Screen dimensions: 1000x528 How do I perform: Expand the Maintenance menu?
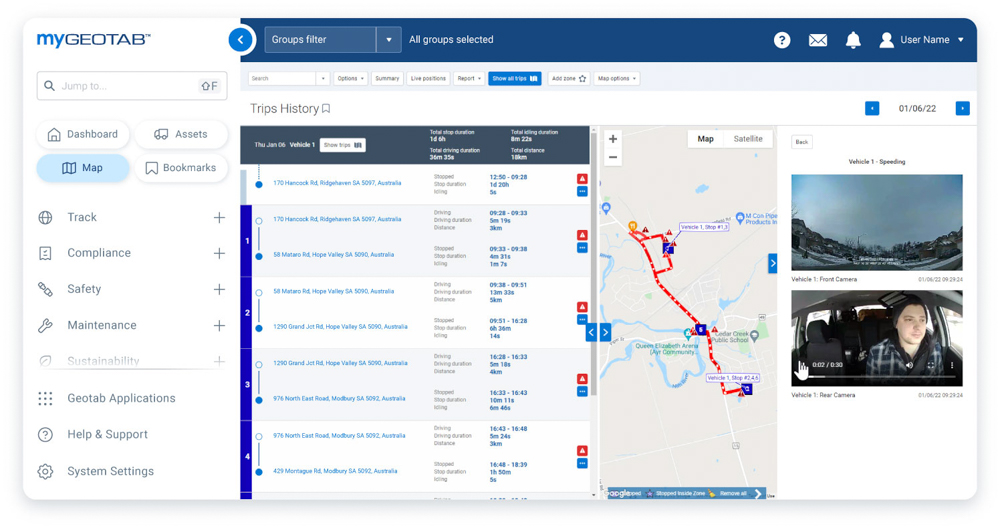click(x=219, y=325)
